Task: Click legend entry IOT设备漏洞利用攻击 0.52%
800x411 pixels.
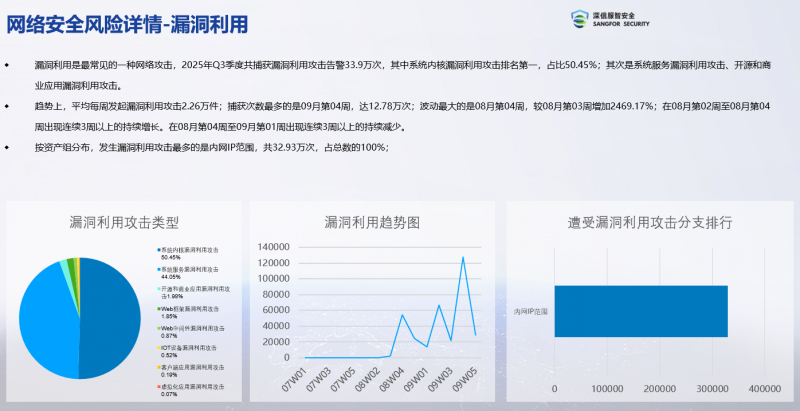Action: (x=187, y=351)
